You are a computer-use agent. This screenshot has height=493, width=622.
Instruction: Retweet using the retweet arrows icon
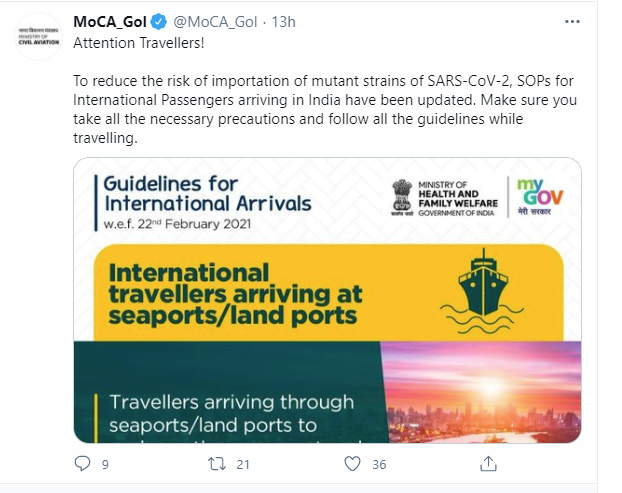coord(216,464)
